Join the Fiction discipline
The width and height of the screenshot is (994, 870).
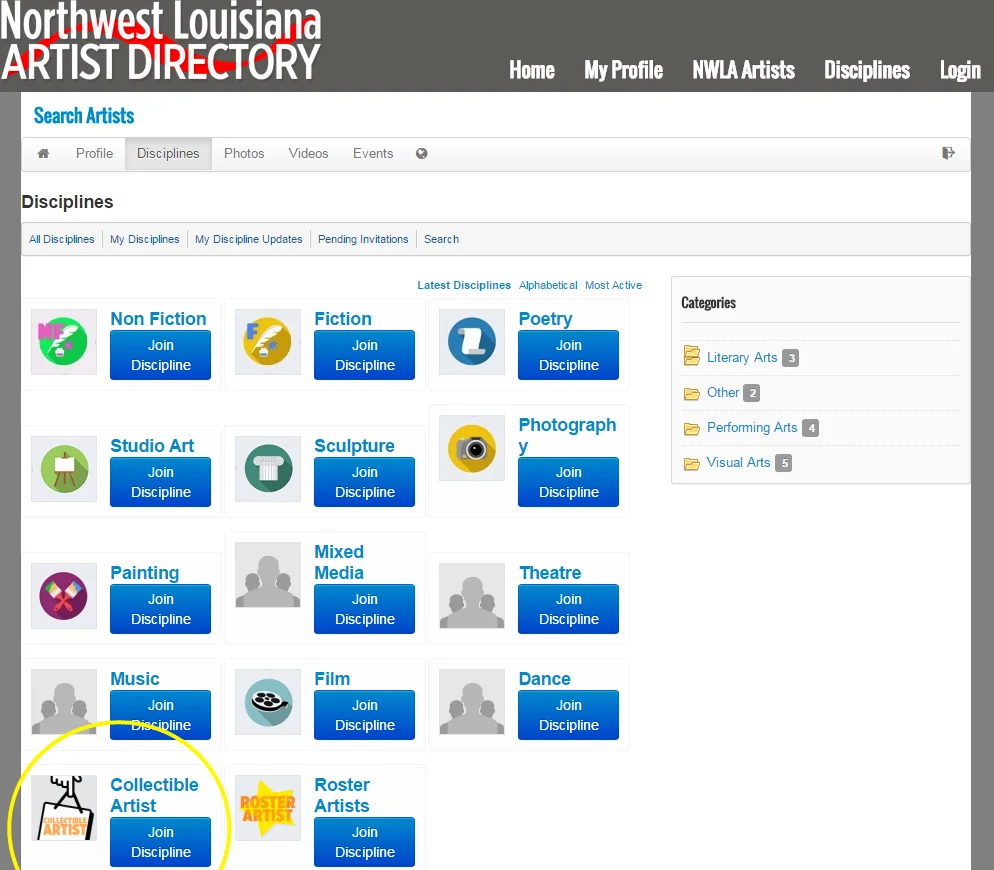coord(365,355)
